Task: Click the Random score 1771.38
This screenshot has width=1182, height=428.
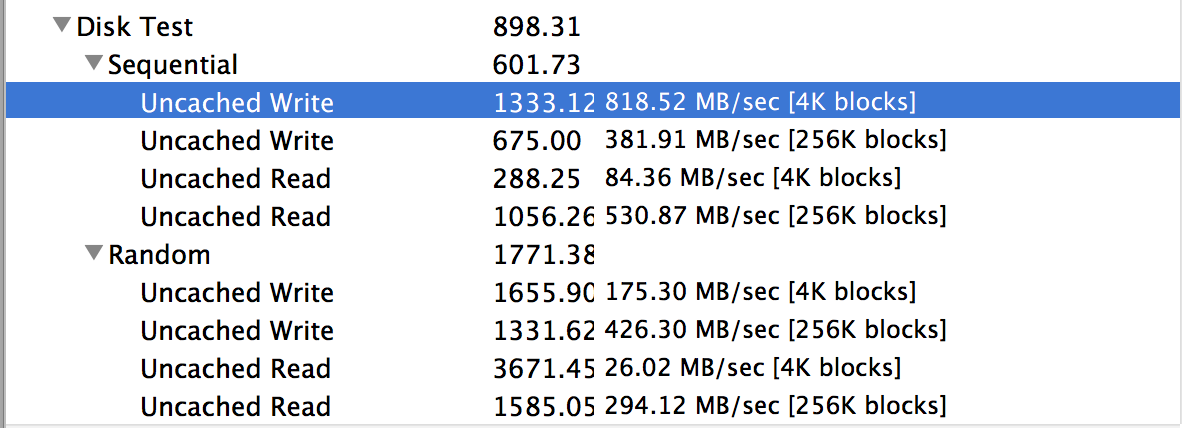Action: 544,255
